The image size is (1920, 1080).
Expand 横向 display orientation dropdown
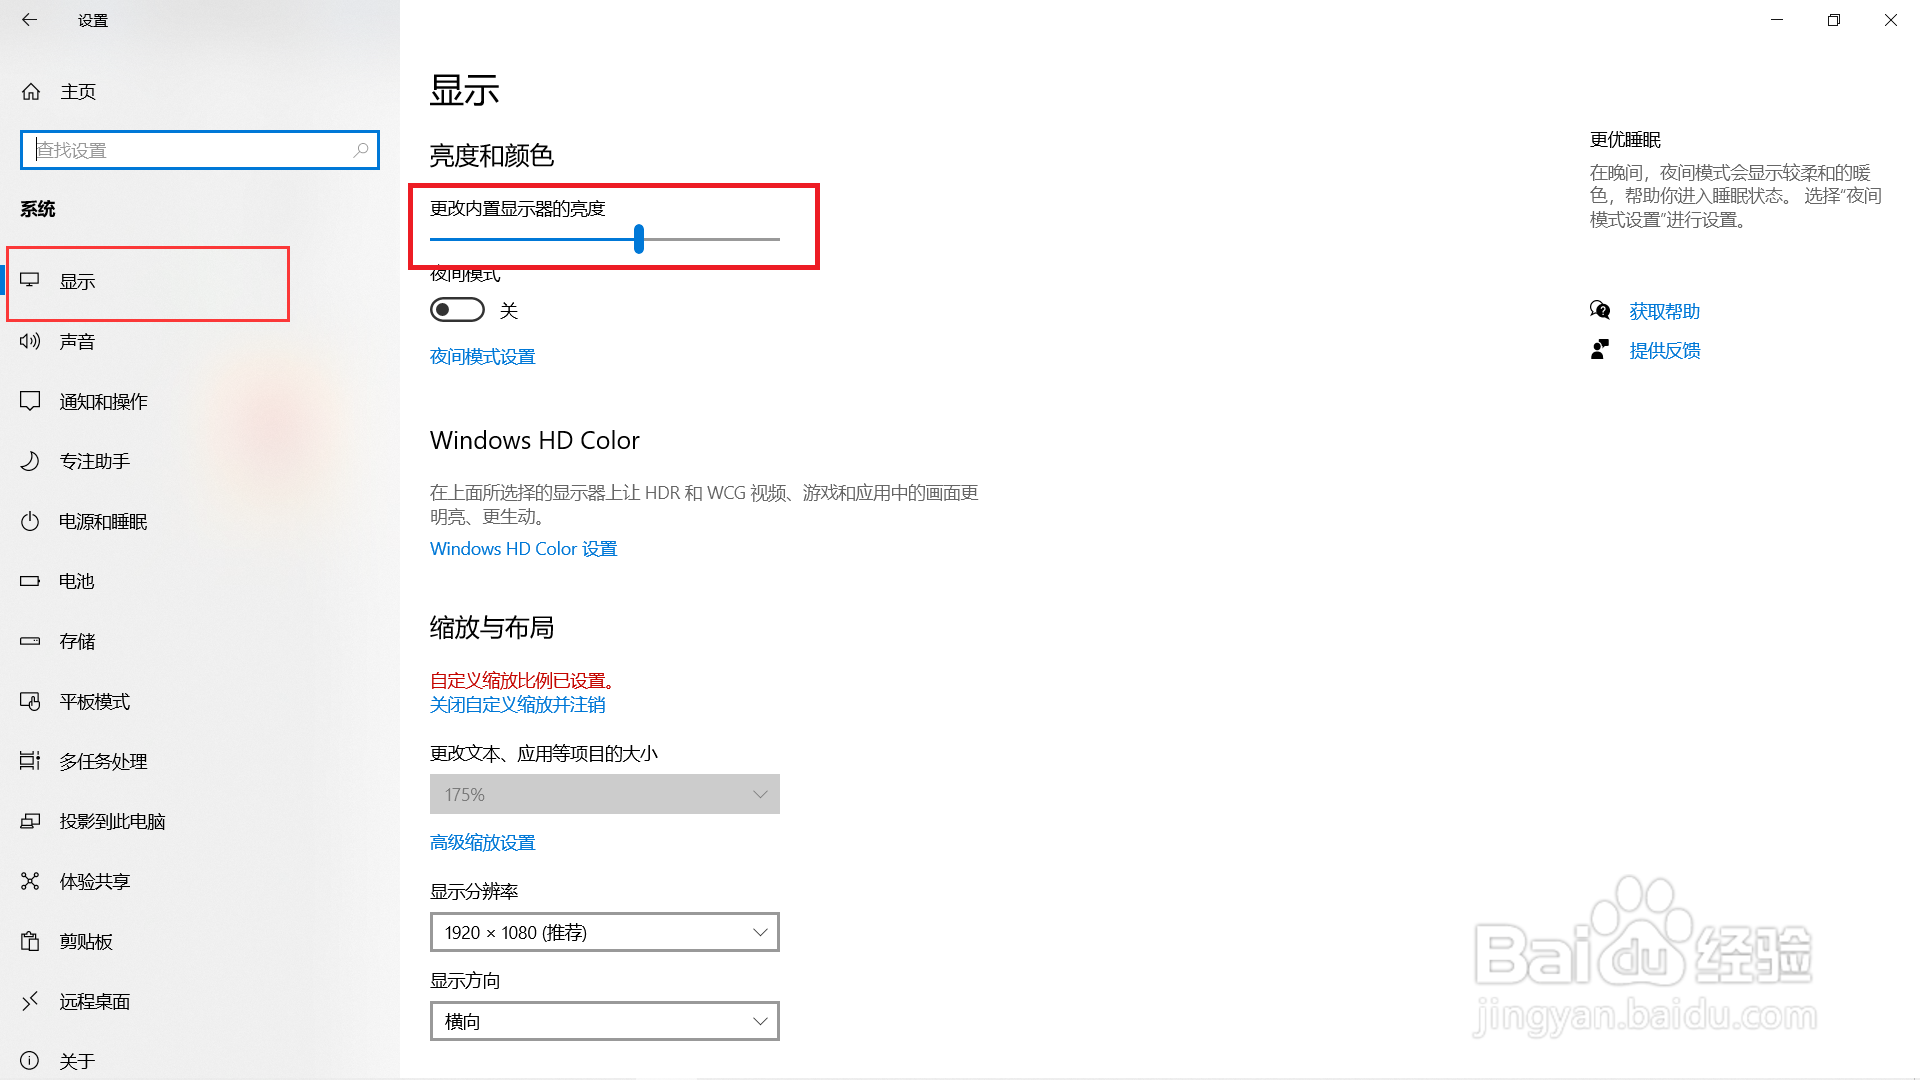[604, 1021]
